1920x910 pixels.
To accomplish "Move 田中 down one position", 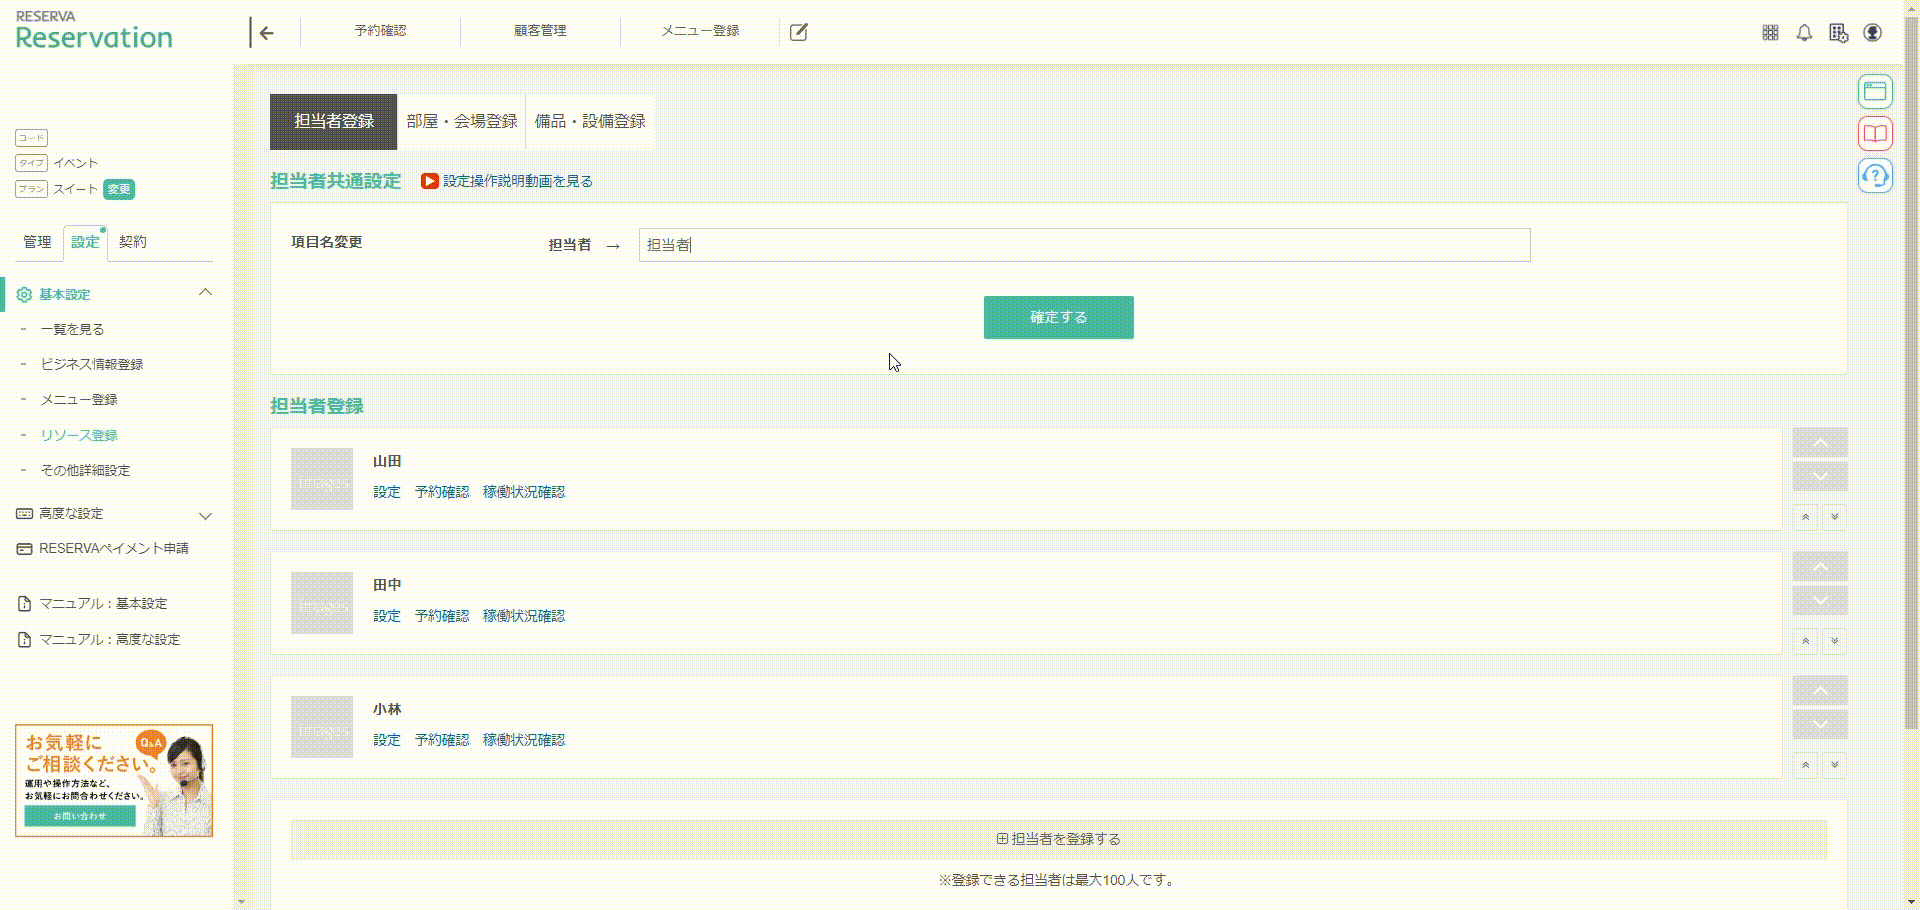I will pos(1820,600).
